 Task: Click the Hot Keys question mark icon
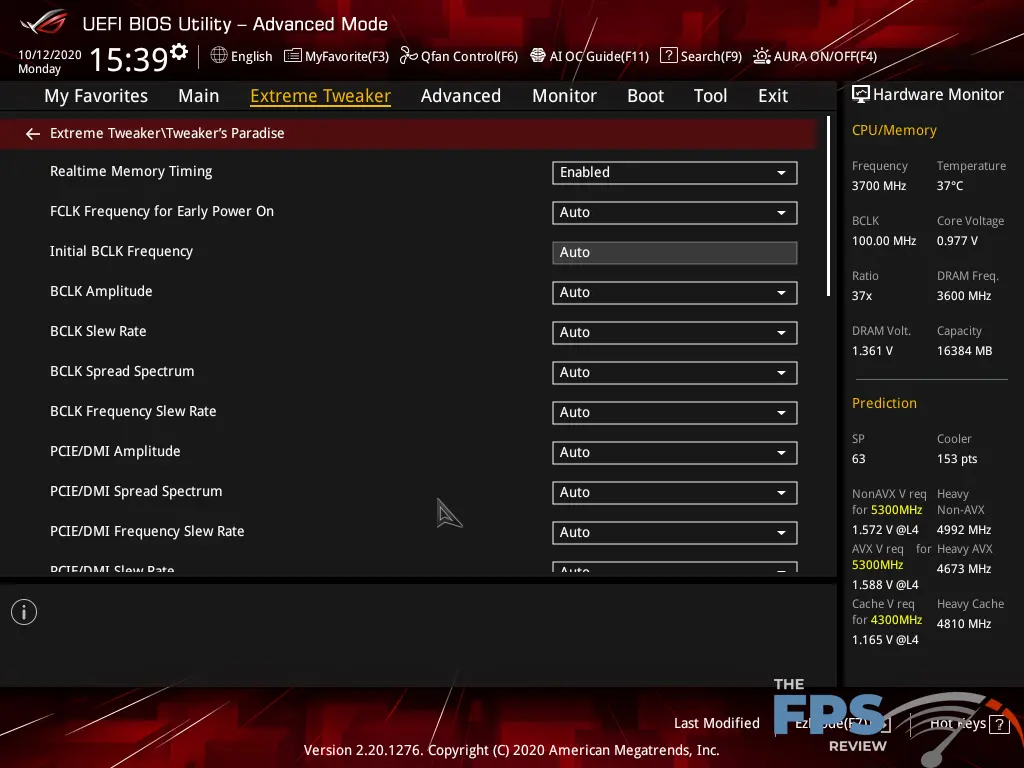pyautogui.click(x=999, y=724)
